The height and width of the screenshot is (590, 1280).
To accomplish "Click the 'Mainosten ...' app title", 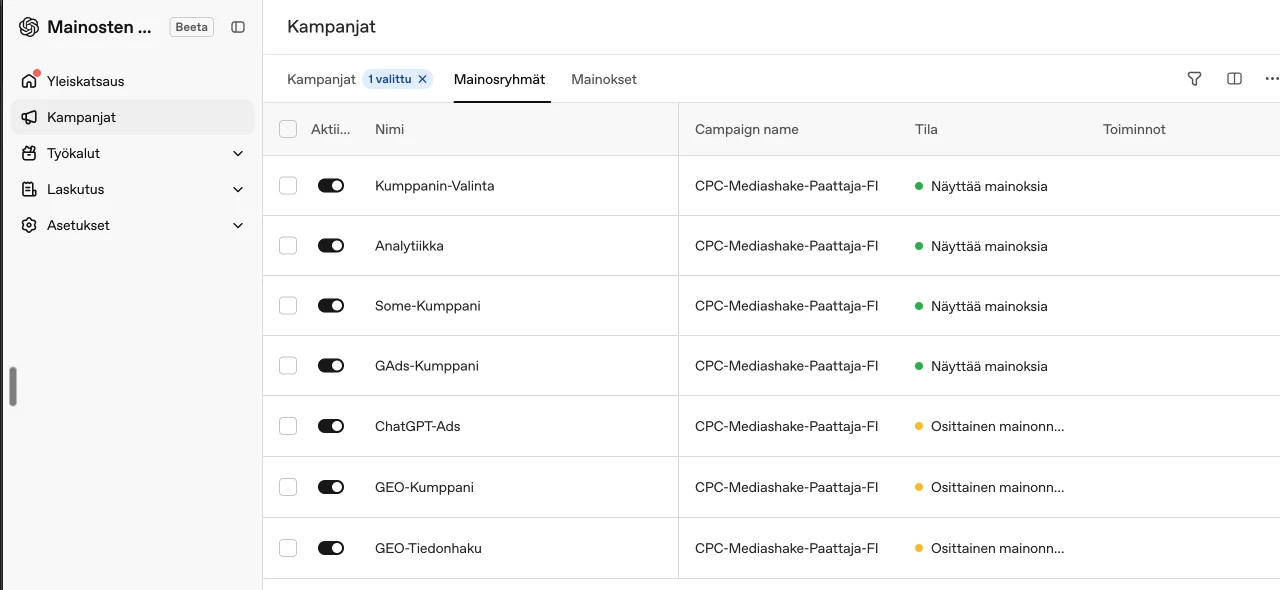I will (x=99, y=27).
